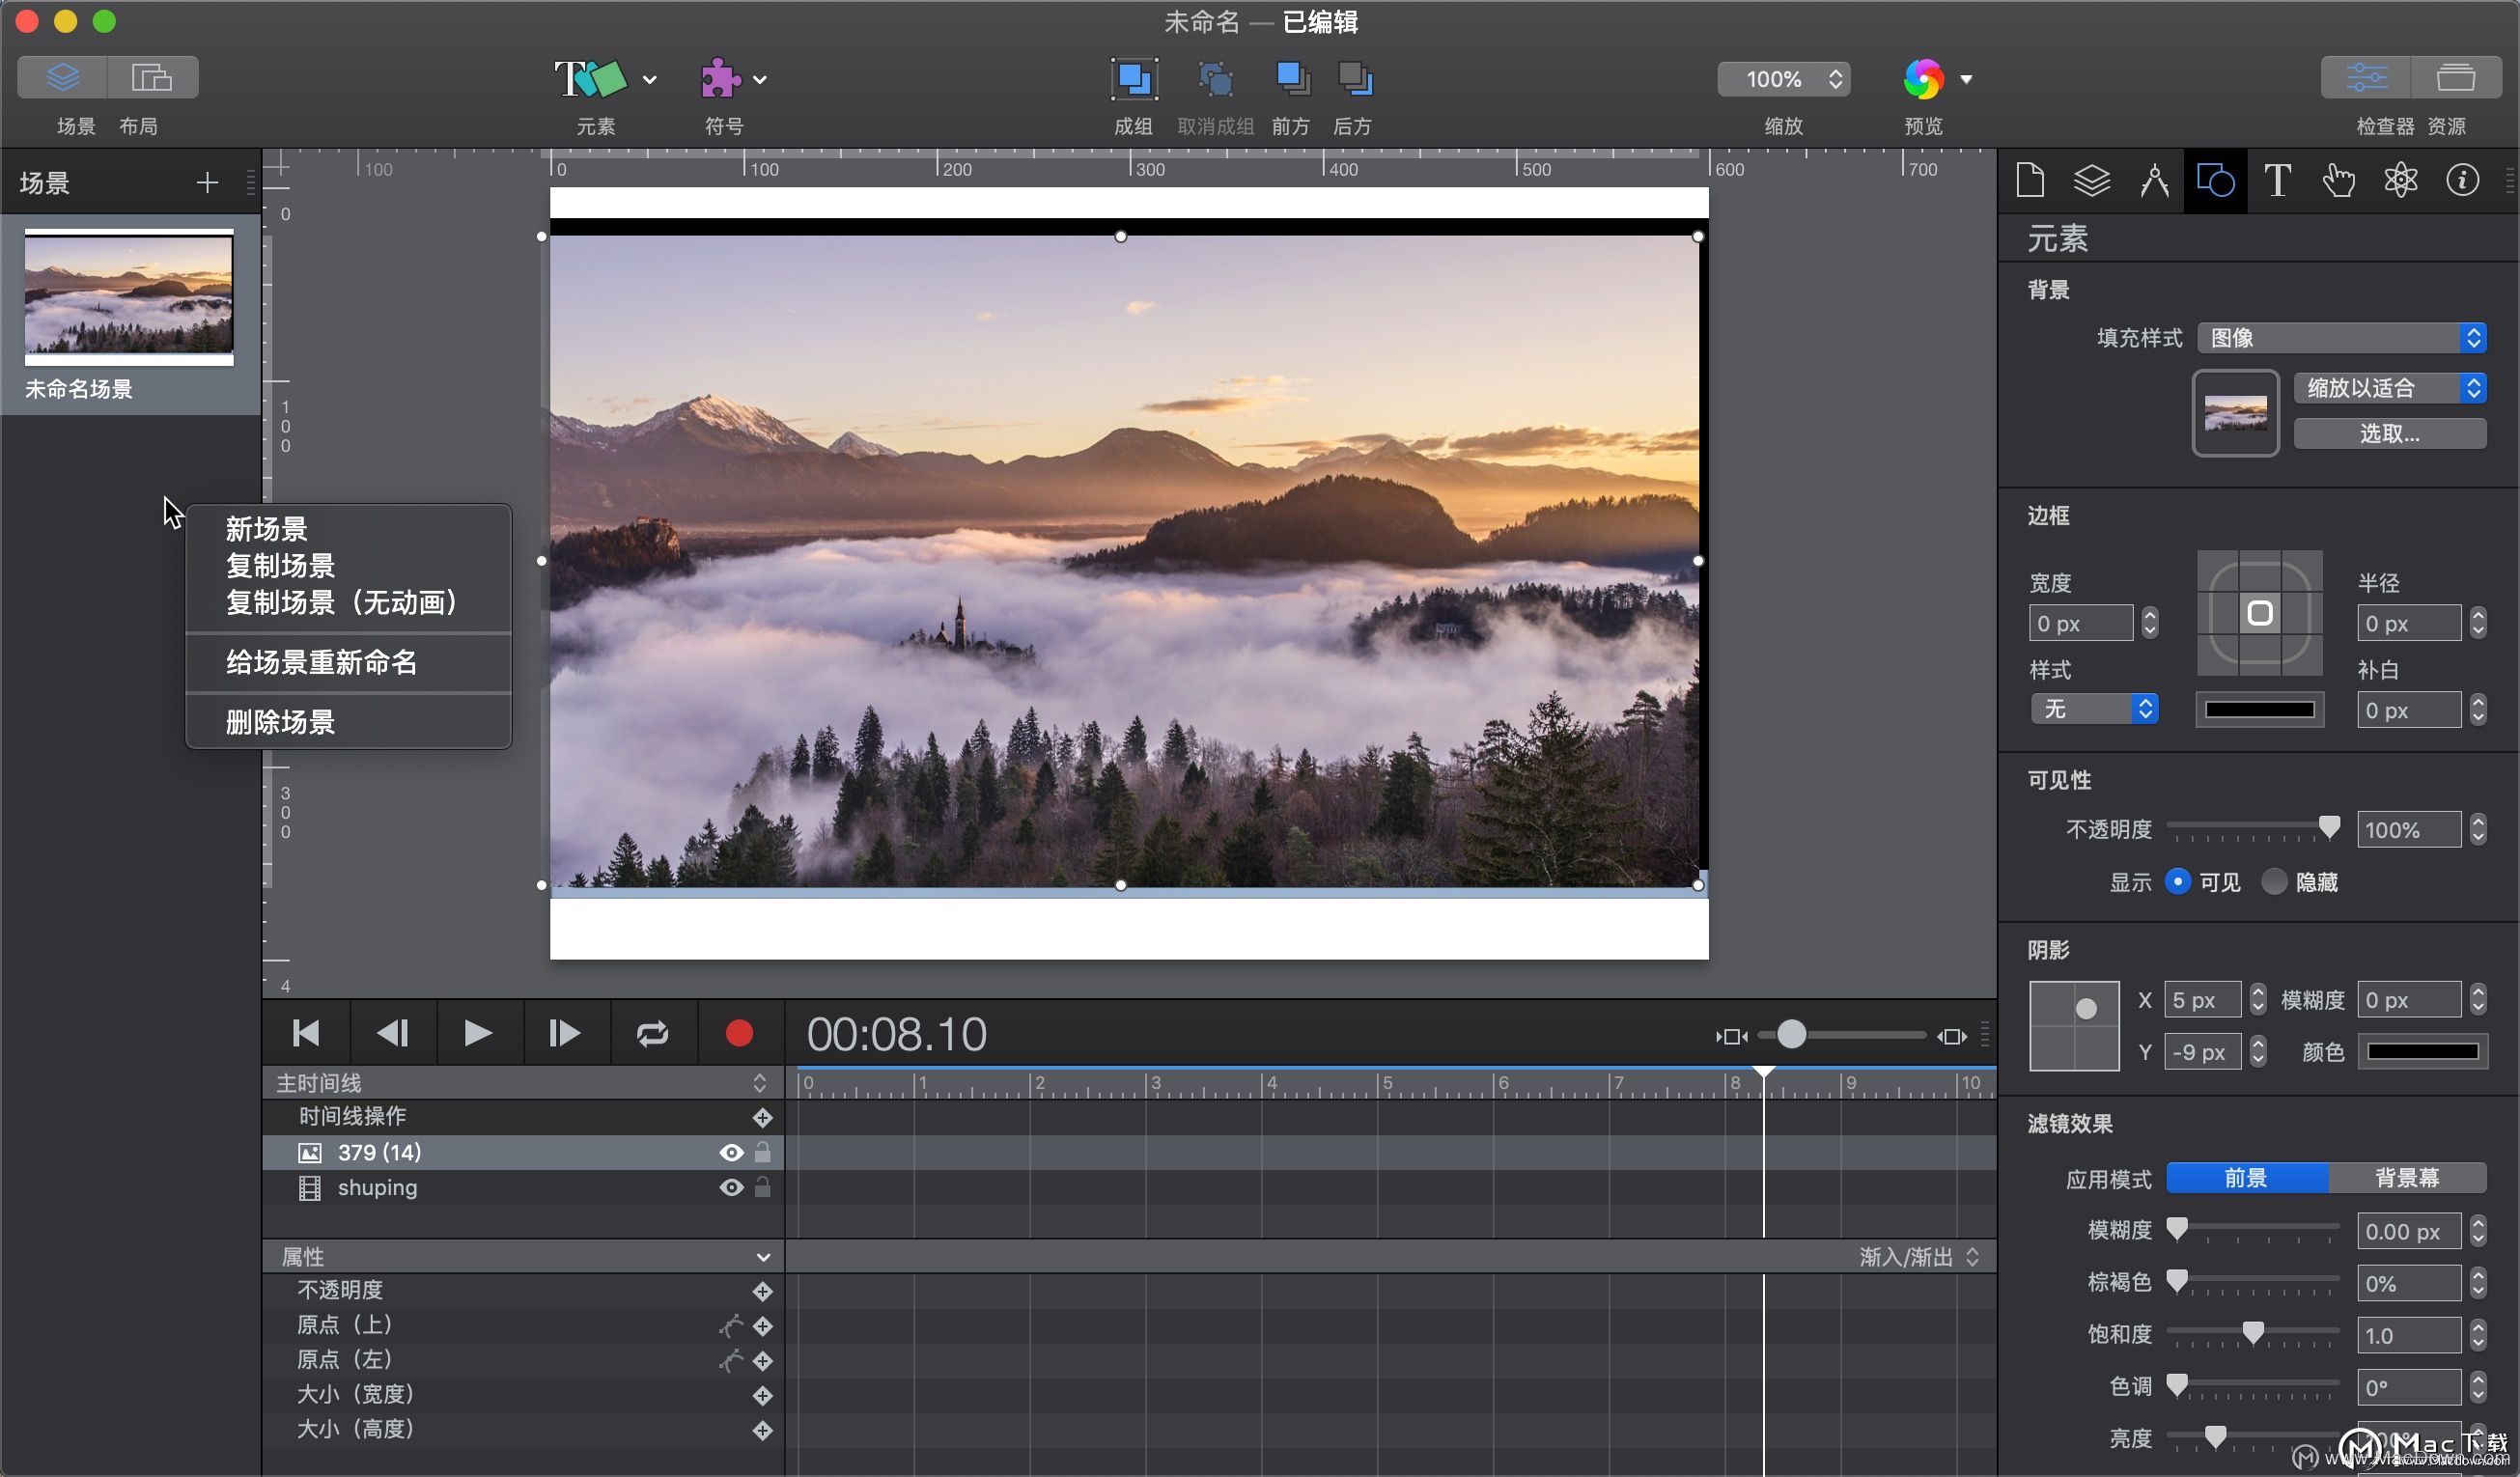
Task: Collapse the 属性 properties section
Action: (763, 1257)
